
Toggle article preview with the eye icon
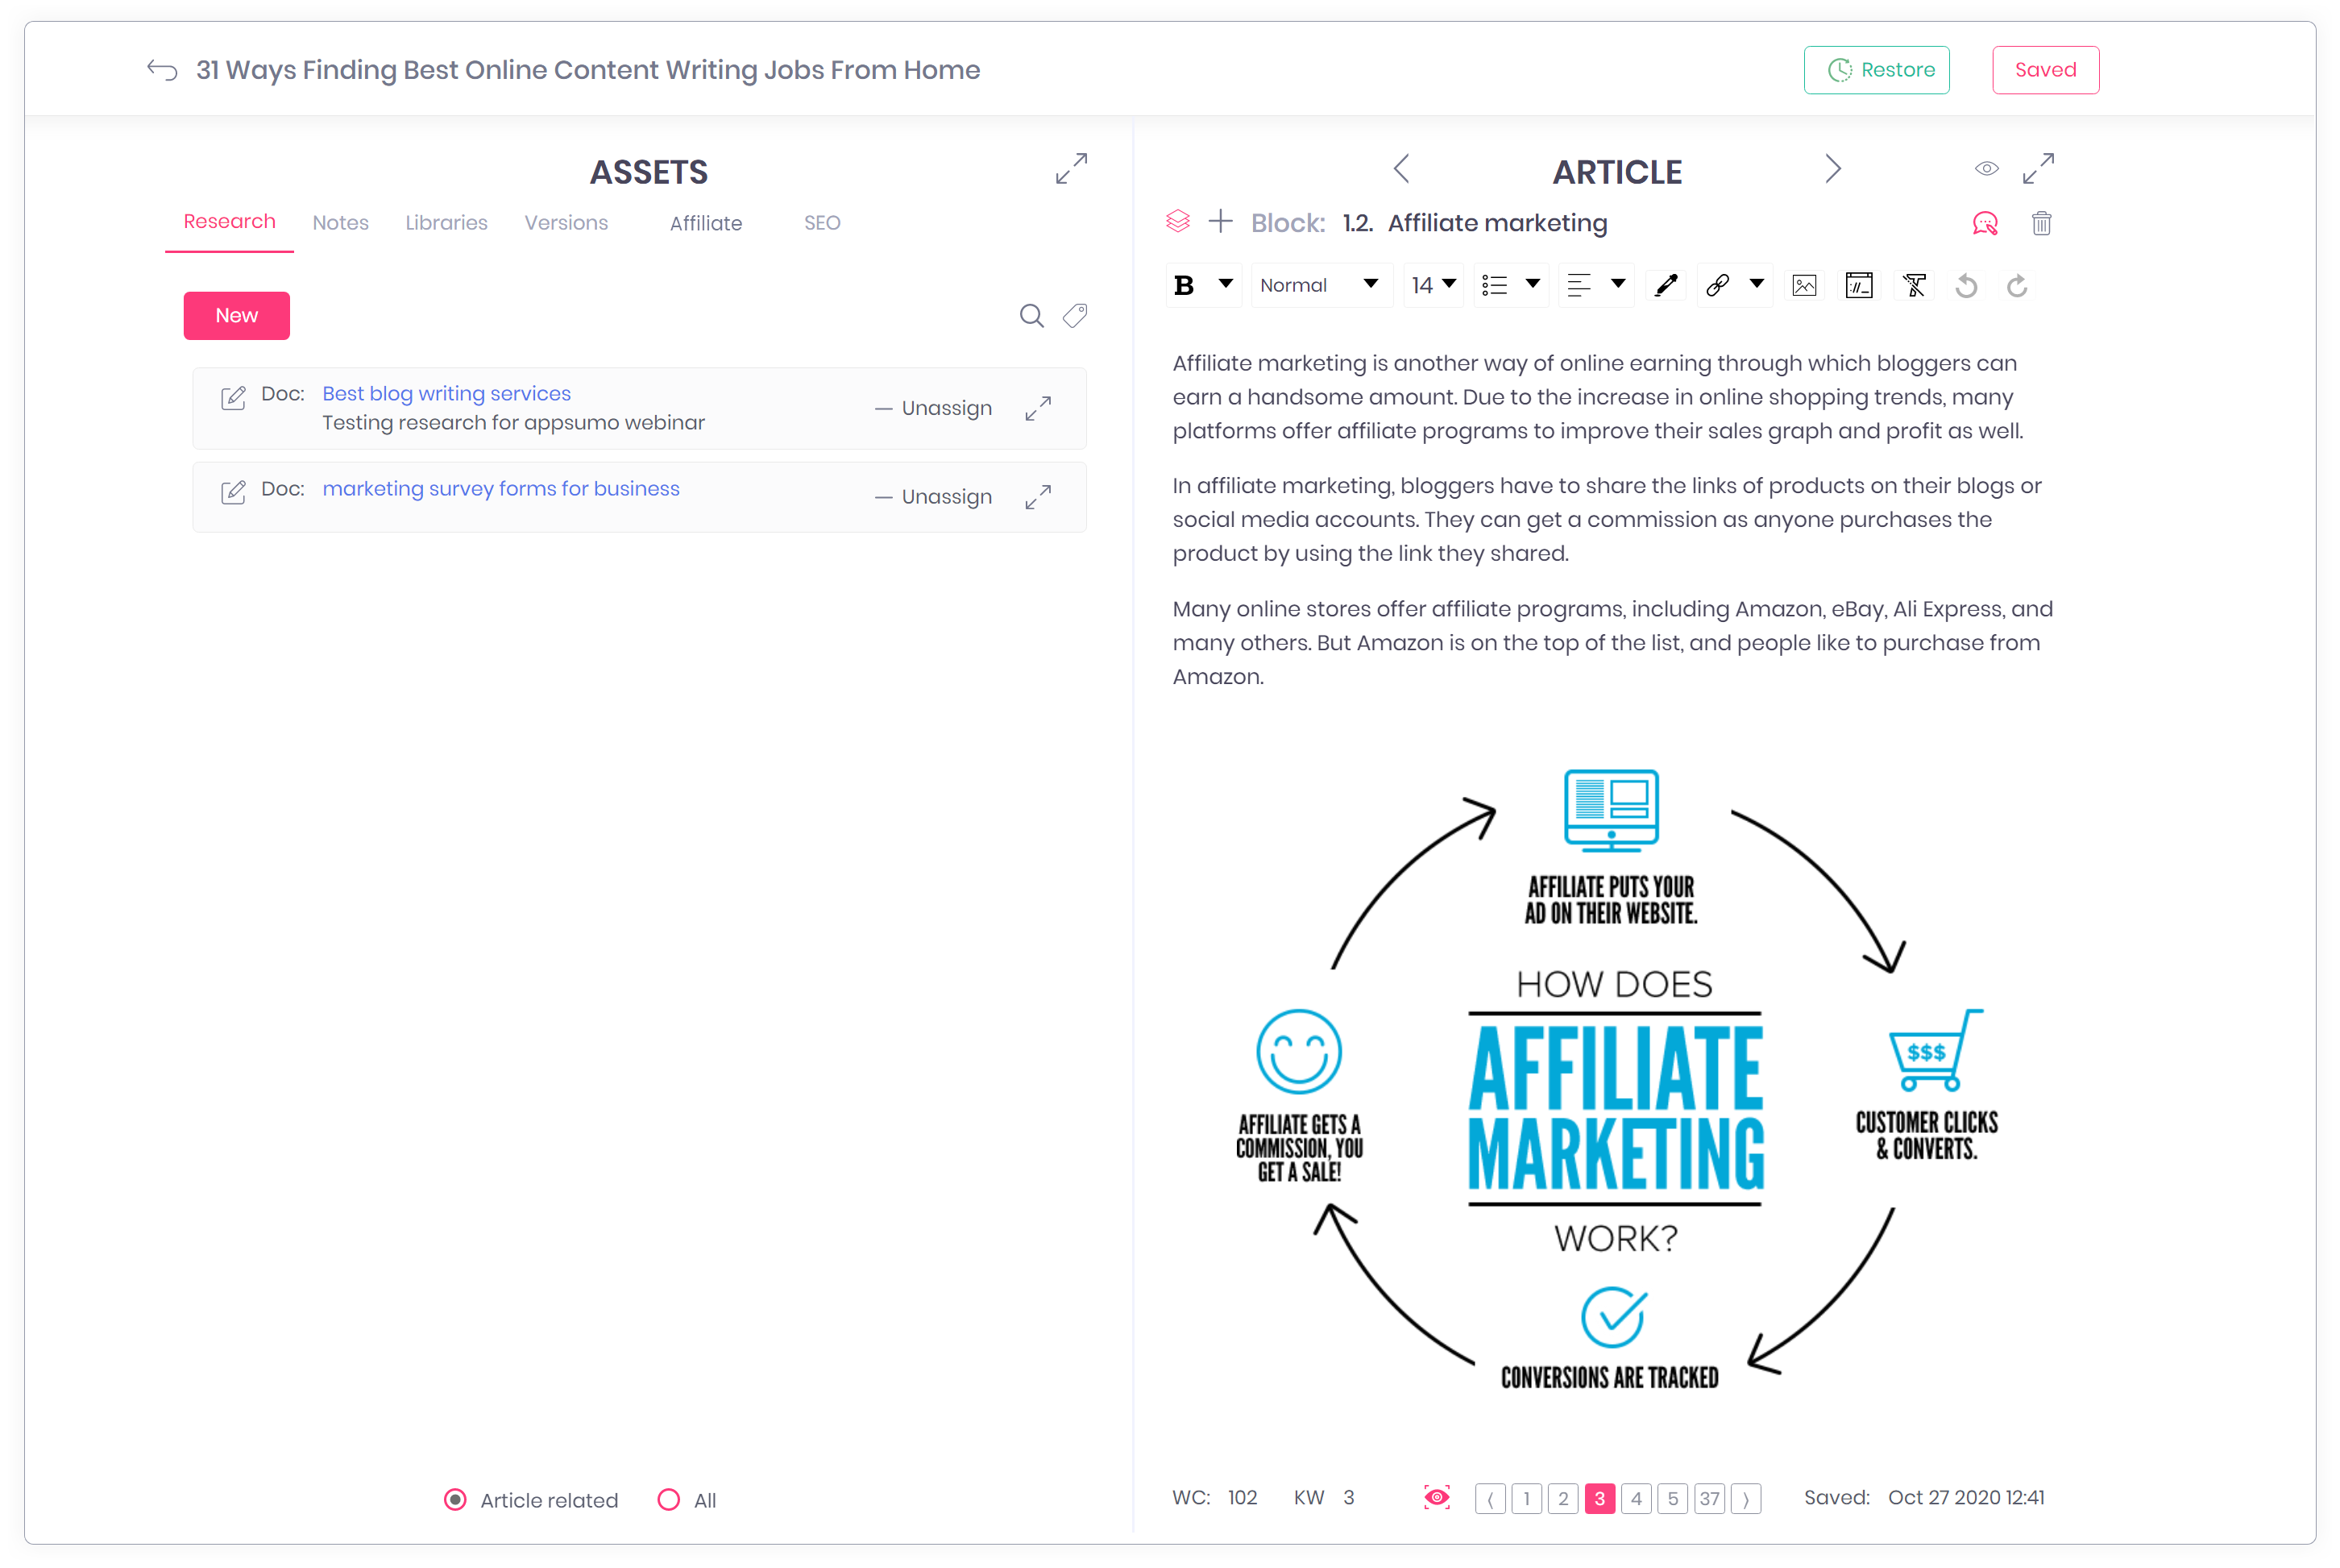click(x=1987, y=168)
